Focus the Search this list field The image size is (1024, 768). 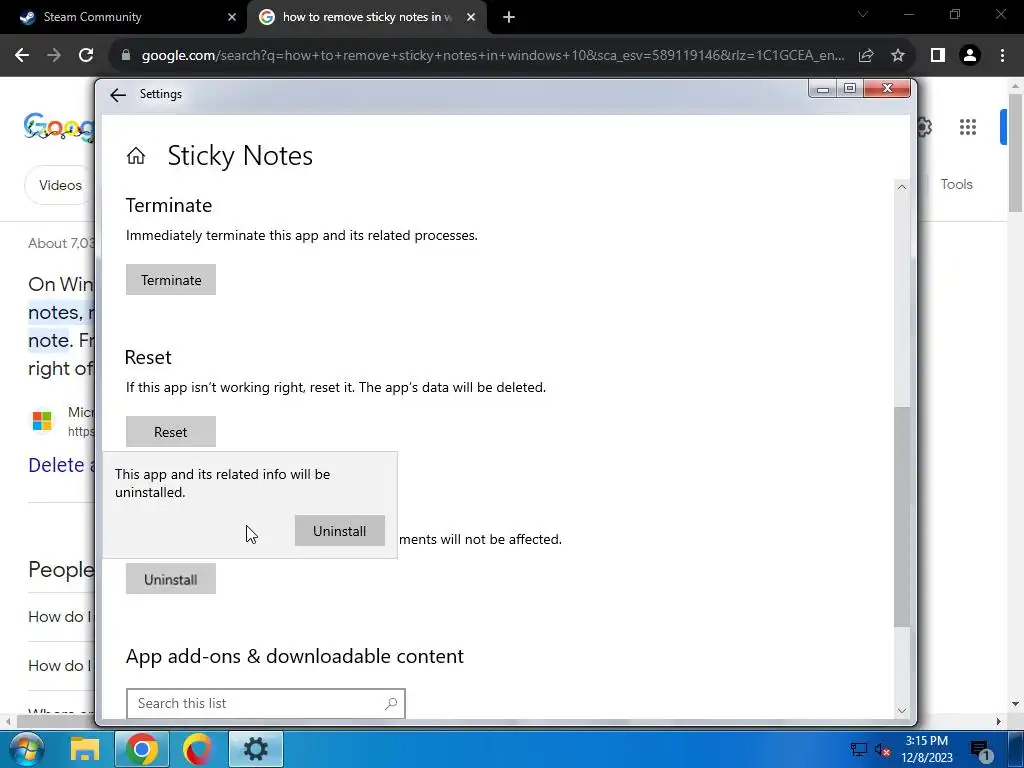click(266, 703)
